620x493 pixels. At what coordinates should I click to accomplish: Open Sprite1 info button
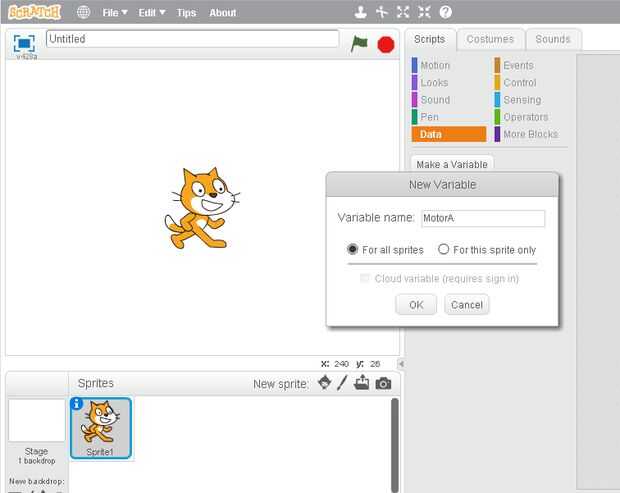click(x=76, y=404)
